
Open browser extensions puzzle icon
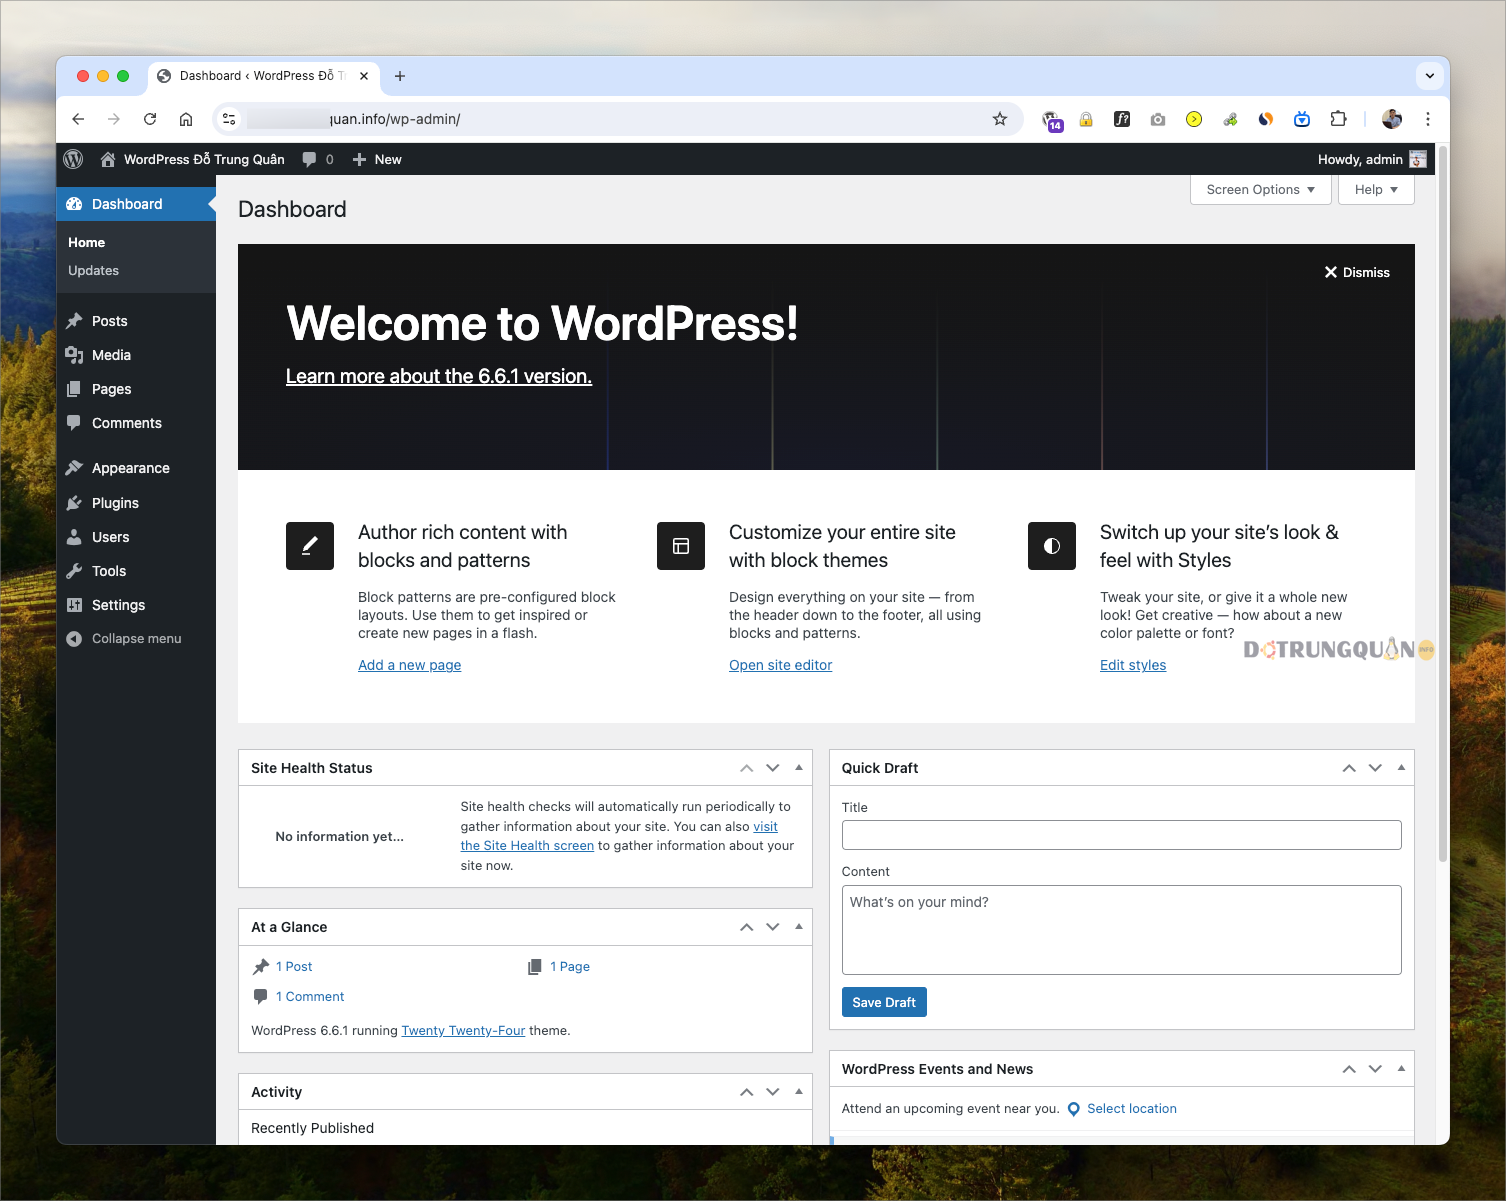1338,119
